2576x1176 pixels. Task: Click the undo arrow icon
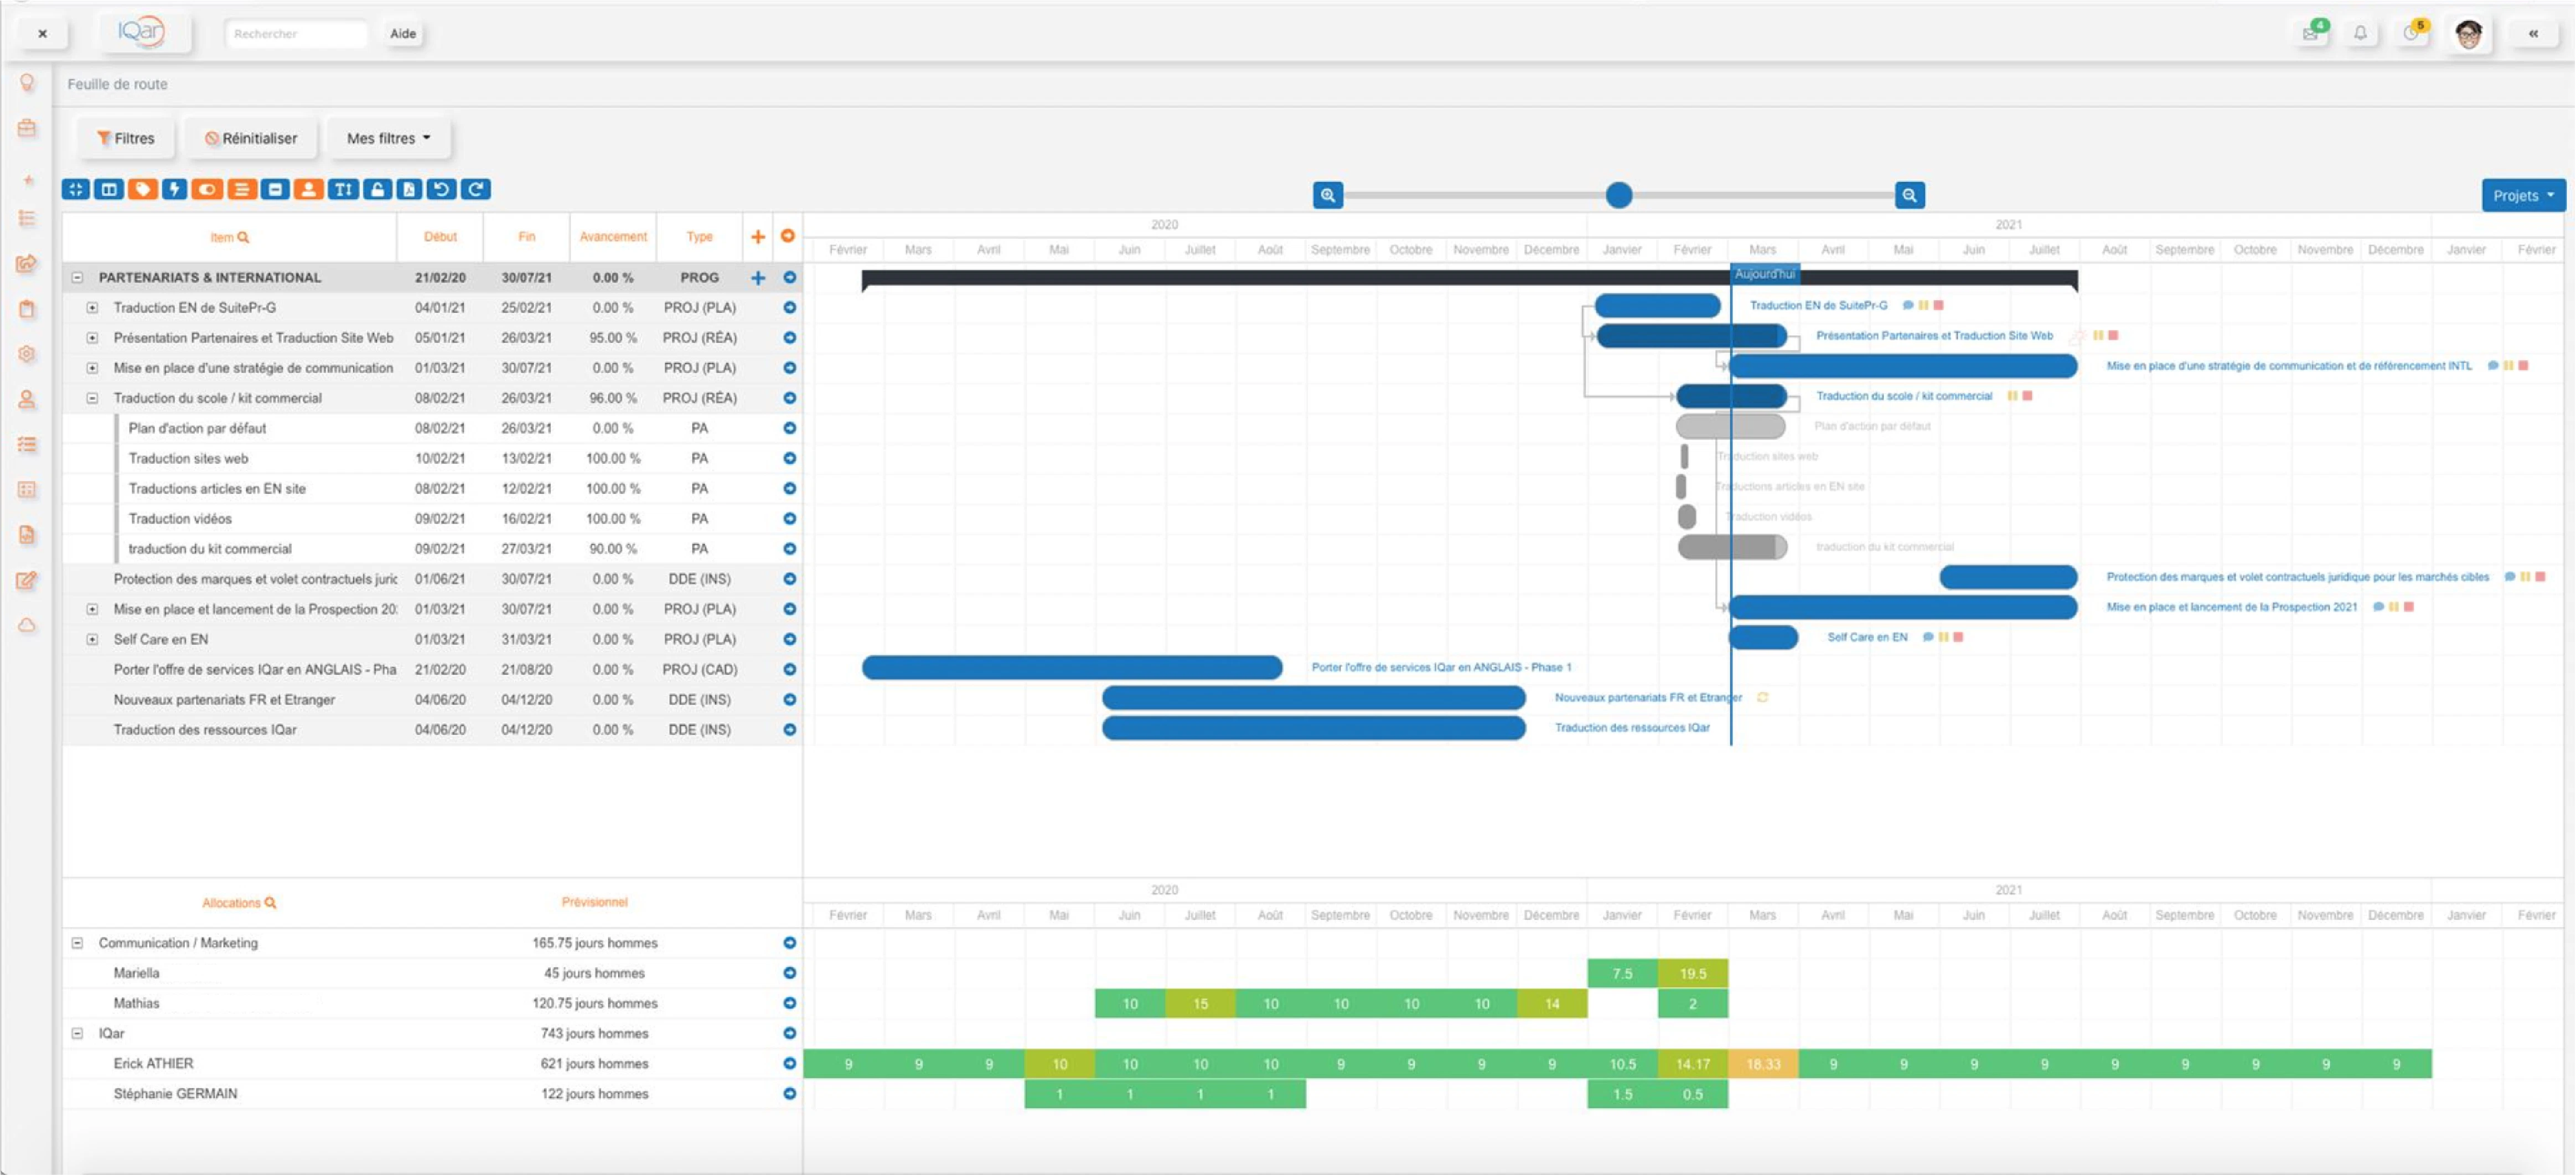[442, 189]
